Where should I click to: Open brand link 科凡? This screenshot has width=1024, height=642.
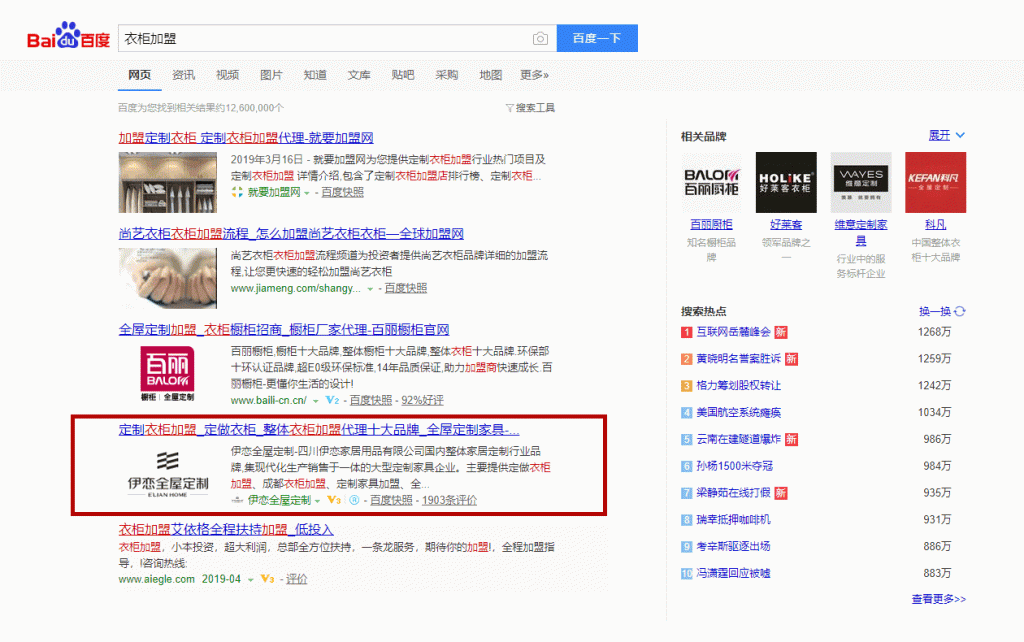pos(935,225)
